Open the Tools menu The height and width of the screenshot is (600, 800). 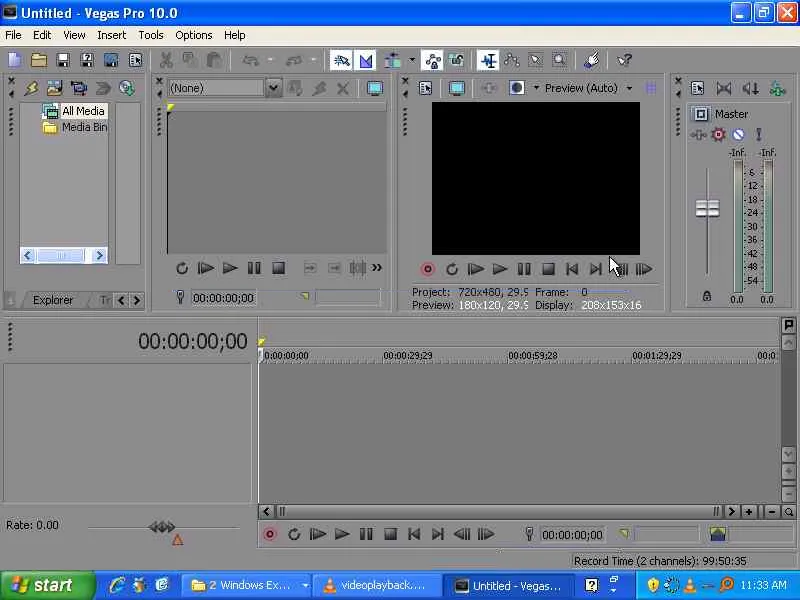click(151, 35)
